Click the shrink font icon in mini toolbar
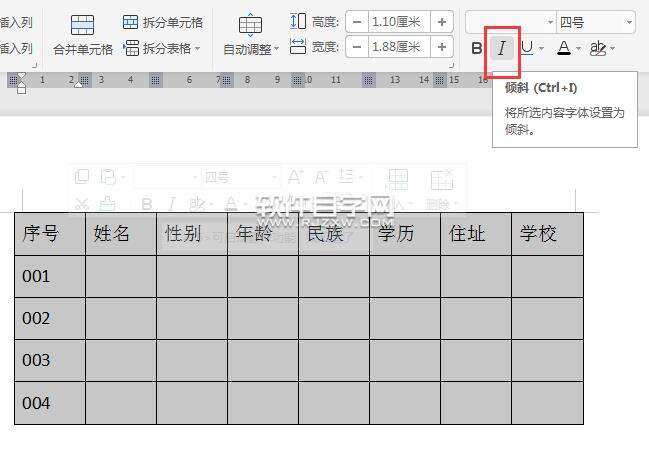 321,178
